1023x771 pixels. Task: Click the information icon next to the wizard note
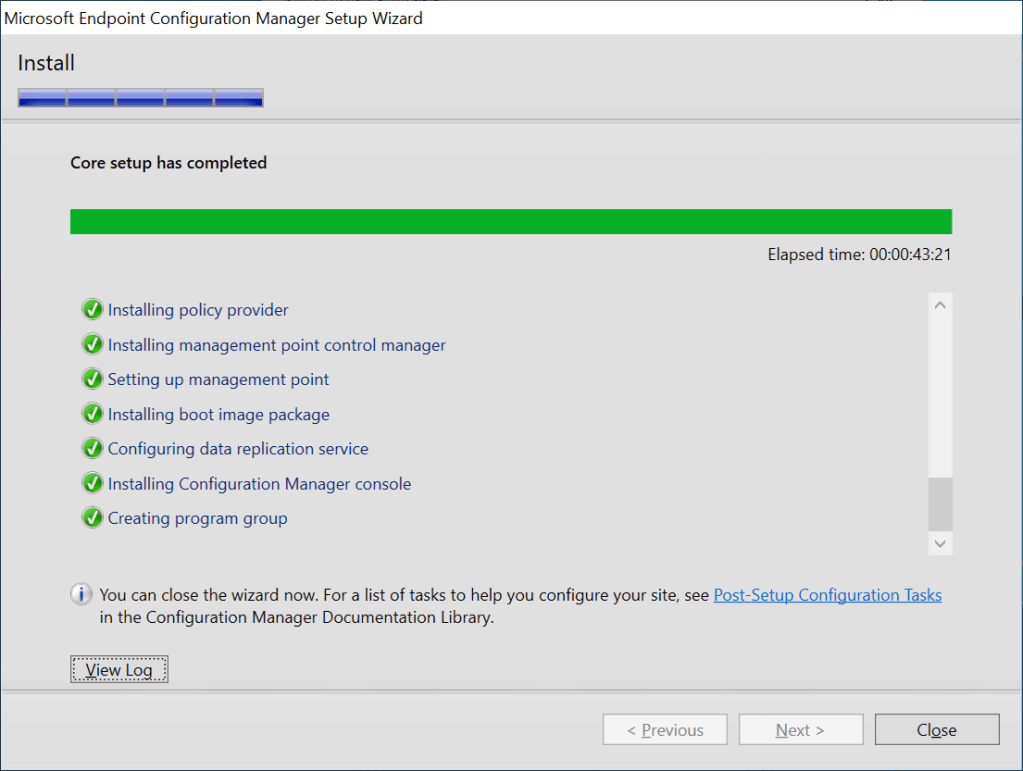82,595
